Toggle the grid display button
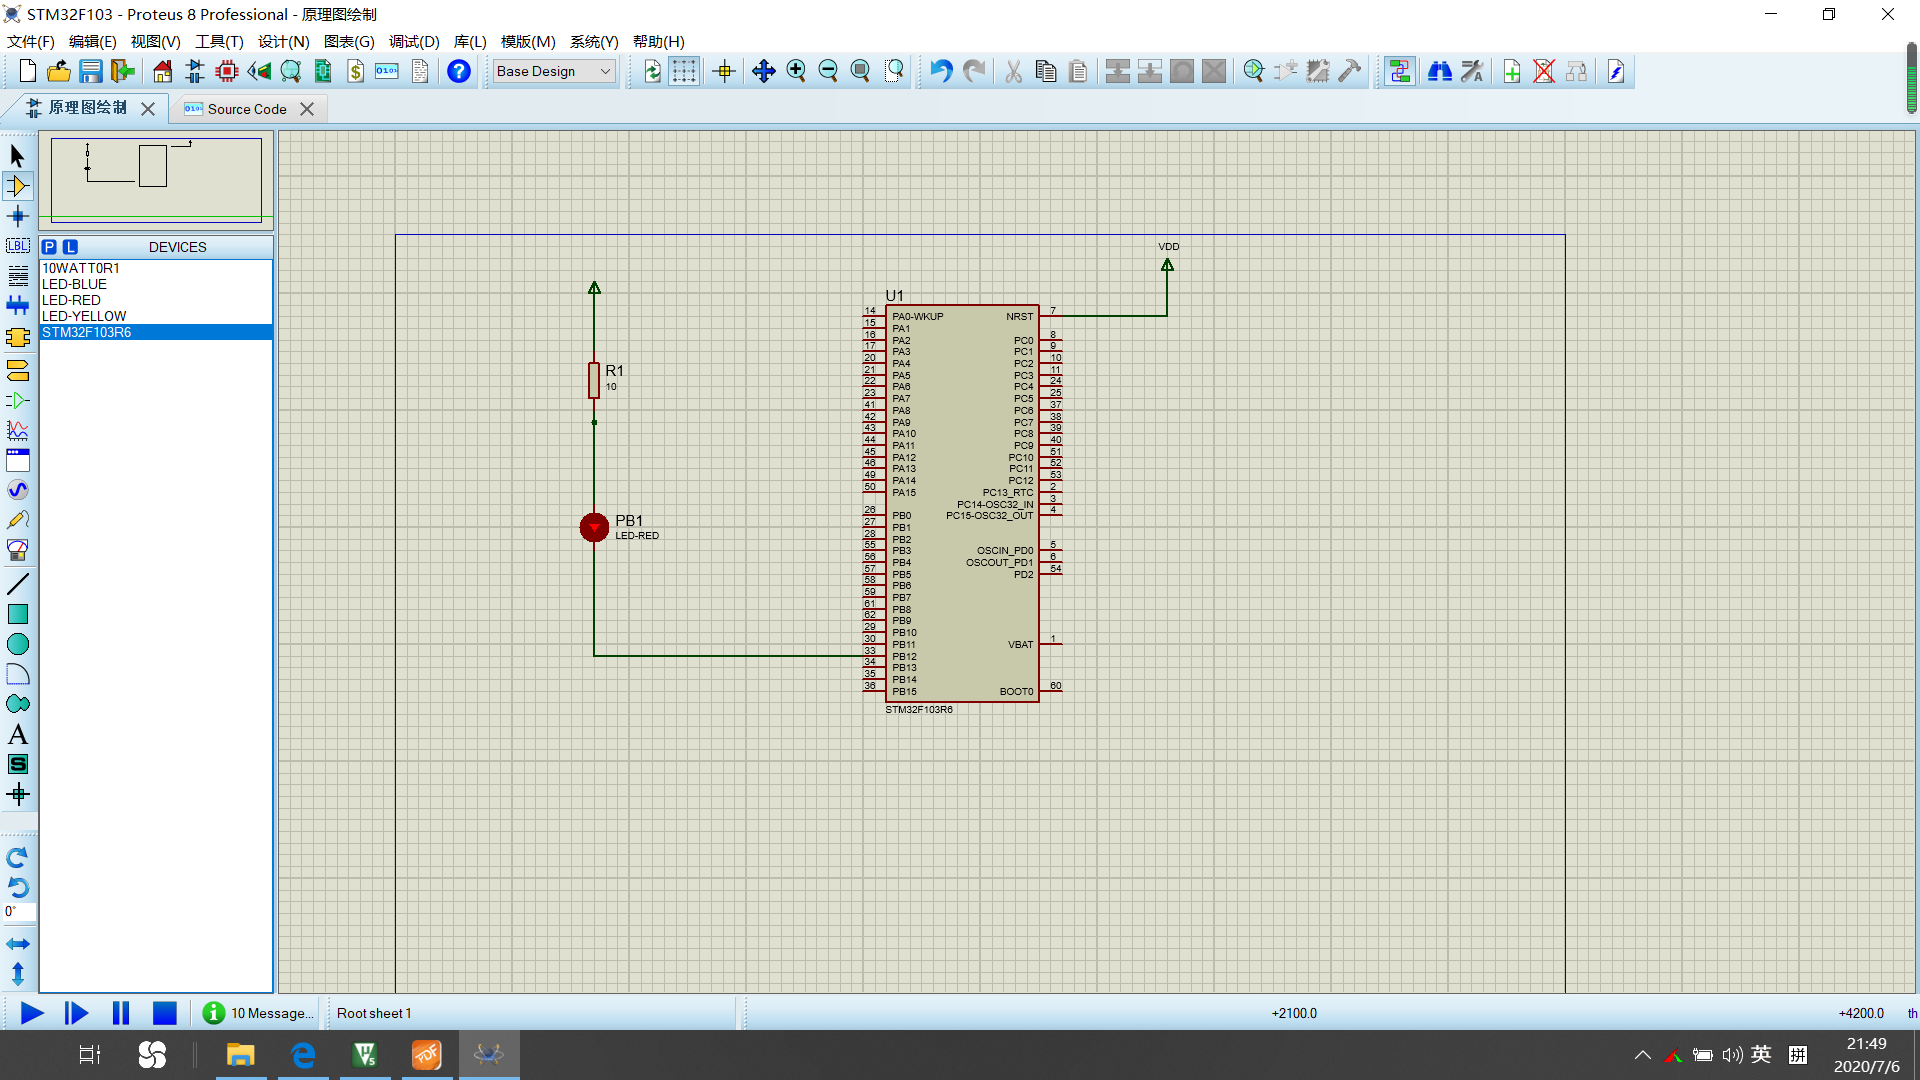1920x1080 pixels. pyautogui.click(x=684, y=71)
